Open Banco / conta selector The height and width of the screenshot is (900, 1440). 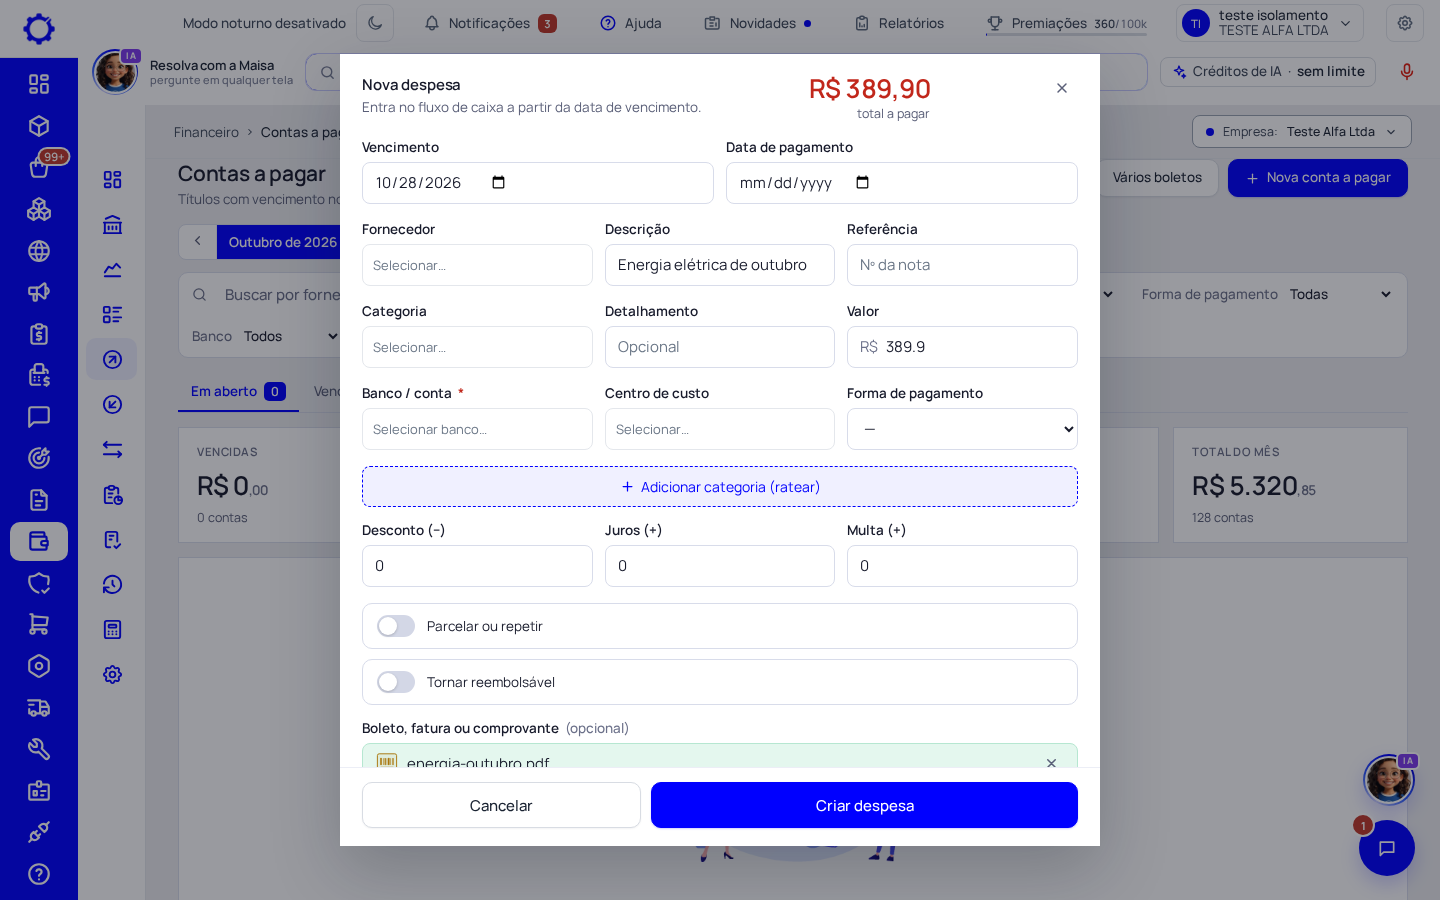click(x=477, y=429)
